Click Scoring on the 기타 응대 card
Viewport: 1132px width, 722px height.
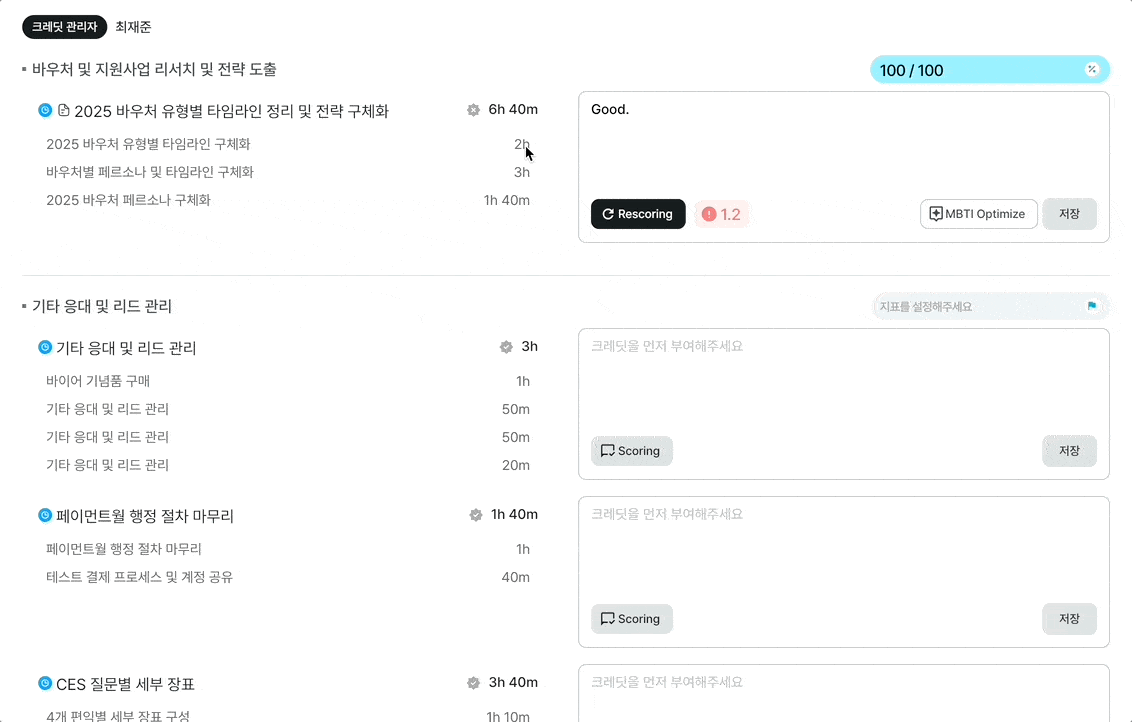631,451
